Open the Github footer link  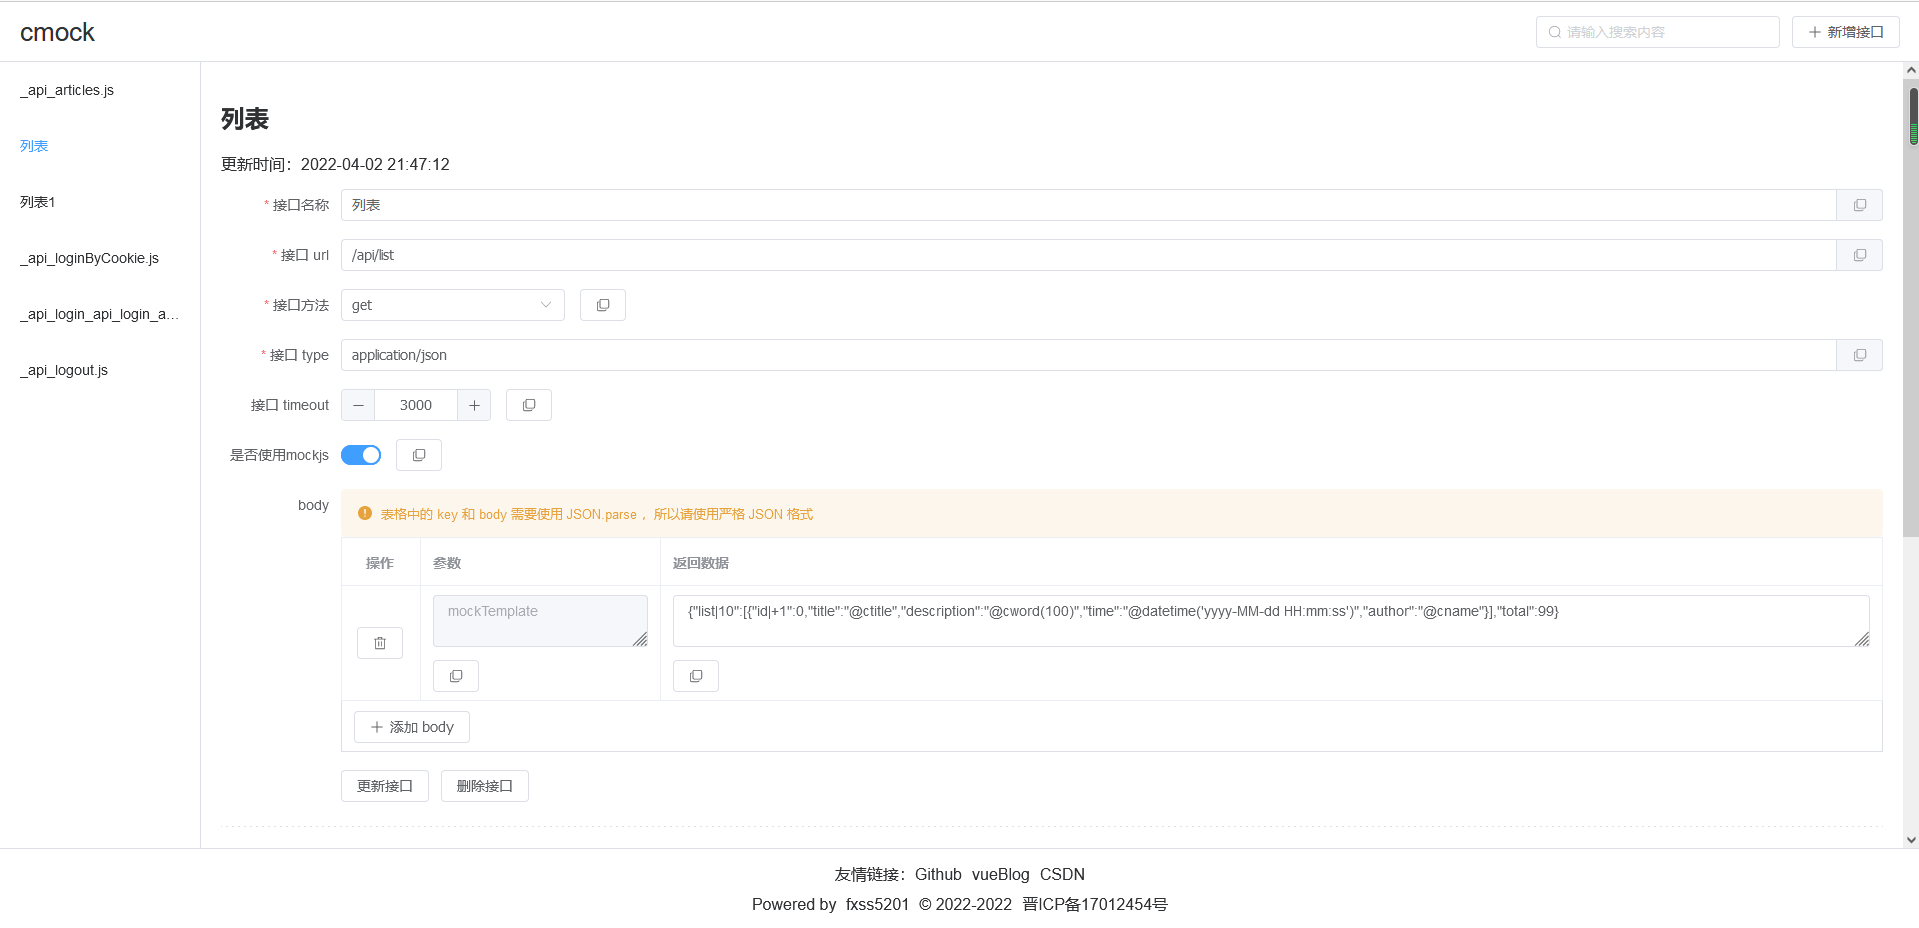(x=938, y=874)
